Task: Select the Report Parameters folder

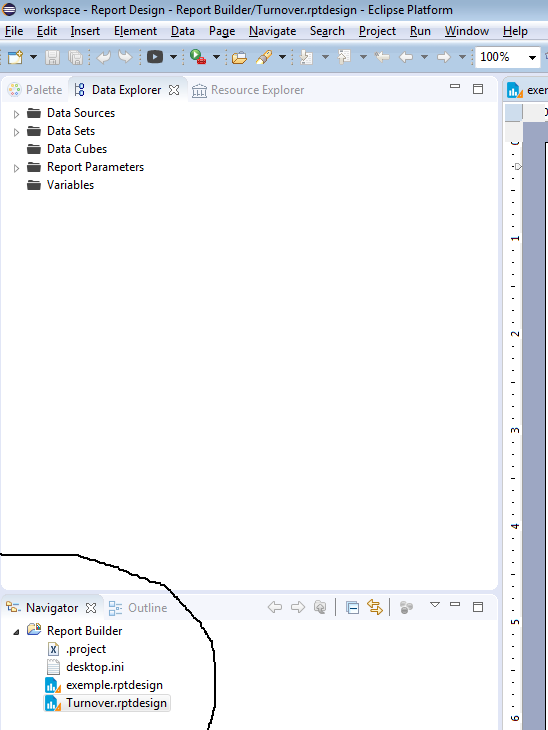Action: coord(86,167)
